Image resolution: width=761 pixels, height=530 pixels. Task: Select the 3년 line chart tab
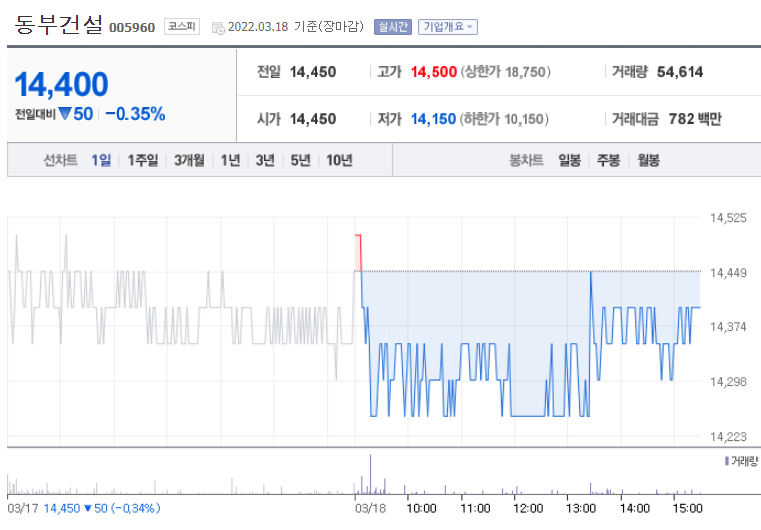pyautogui.click(x=265, y=160)
